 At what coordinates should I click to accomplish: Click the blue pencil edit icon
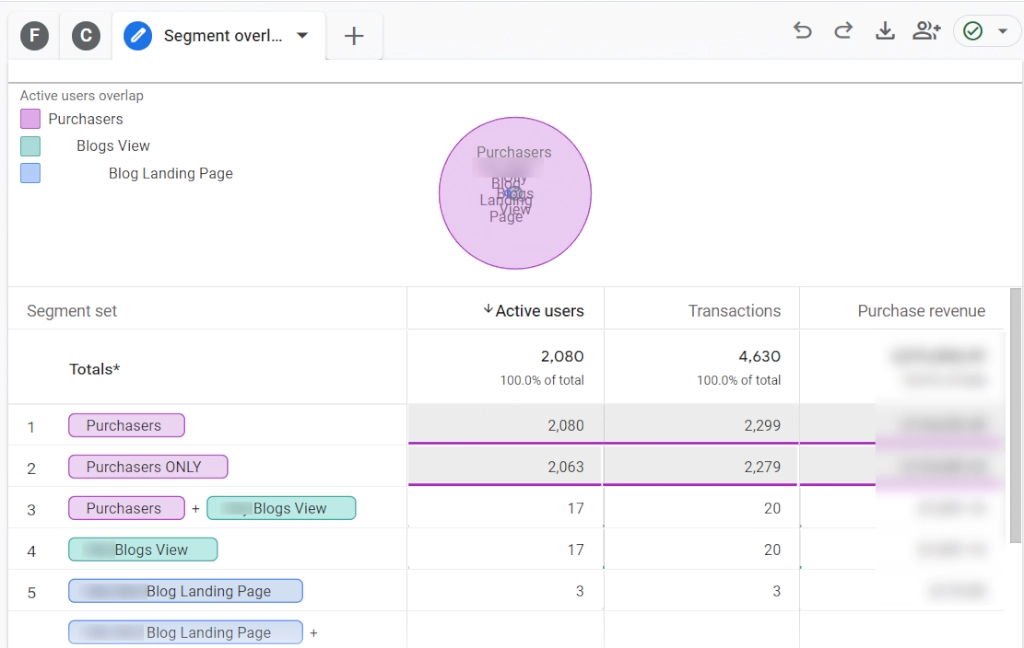coord(138,35)
